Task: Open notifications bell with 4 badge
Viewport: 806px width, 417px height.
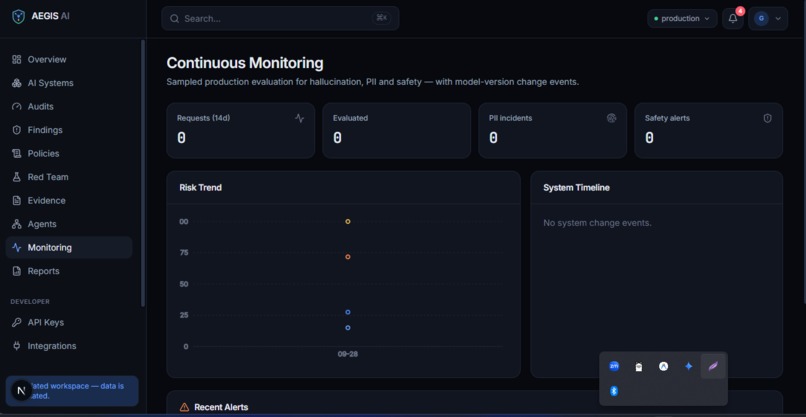Action: [733, 19]
